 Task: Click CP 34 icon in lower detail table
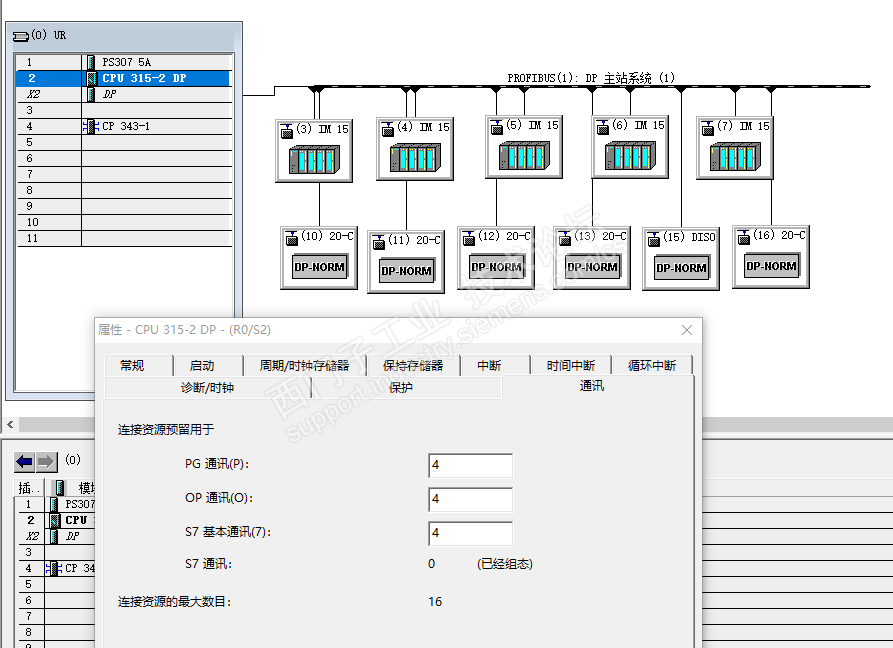click(x=54, y=568)
